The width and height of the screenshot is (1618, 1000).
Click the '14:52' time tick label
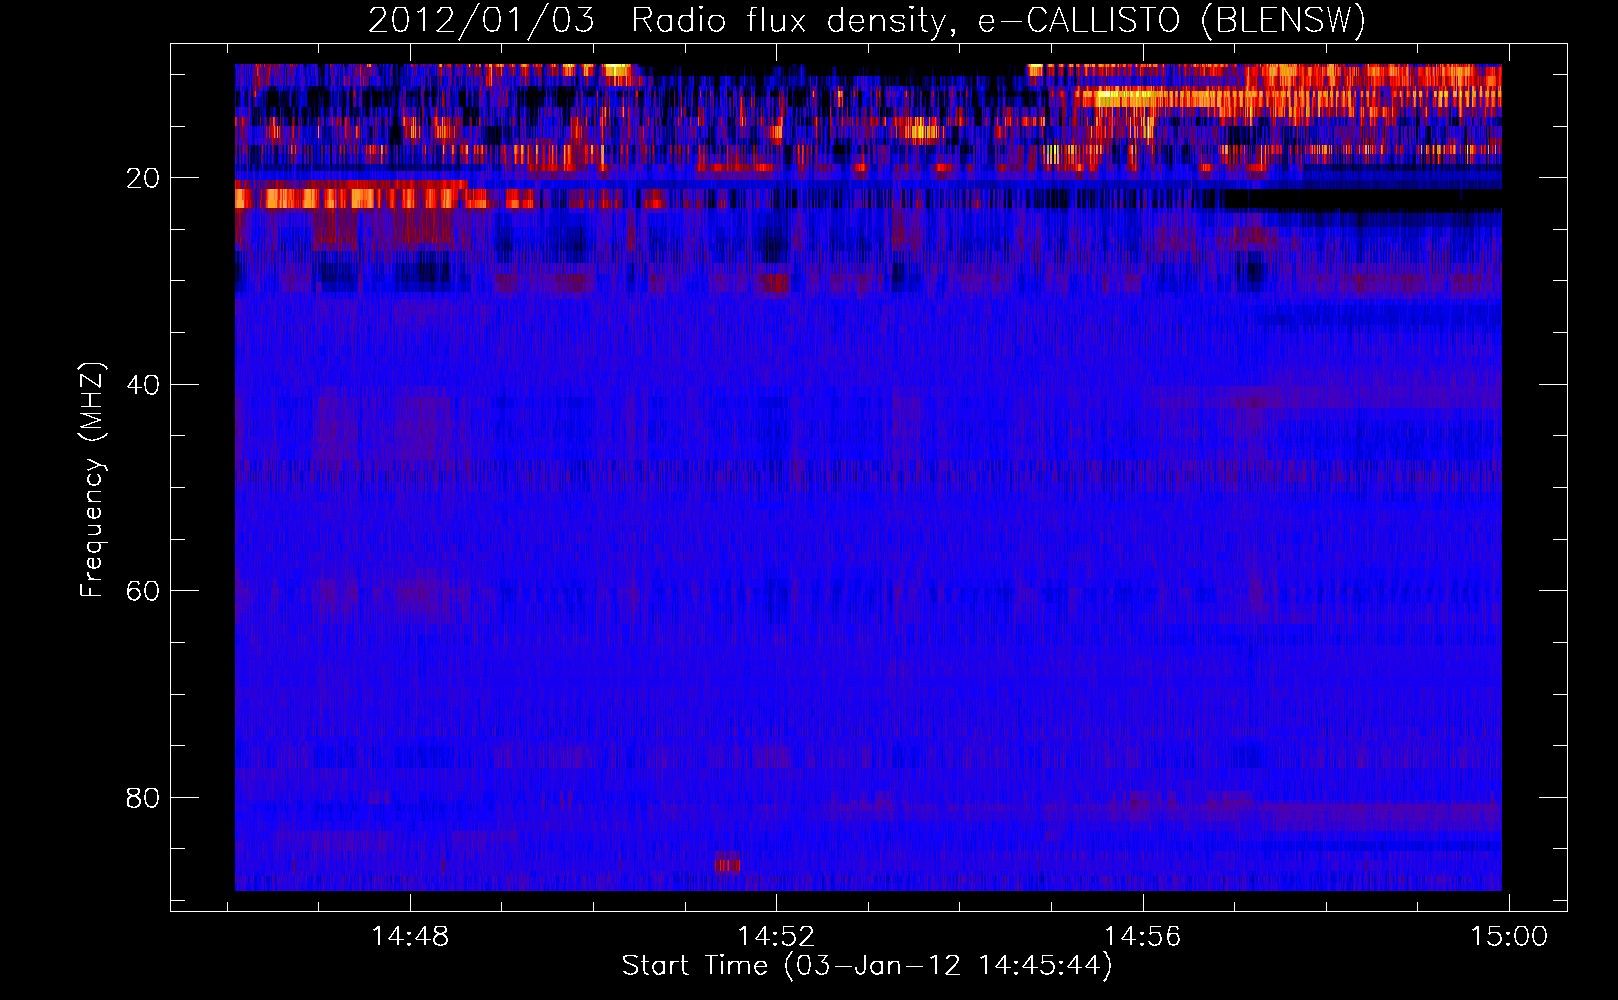click(776, 937)
